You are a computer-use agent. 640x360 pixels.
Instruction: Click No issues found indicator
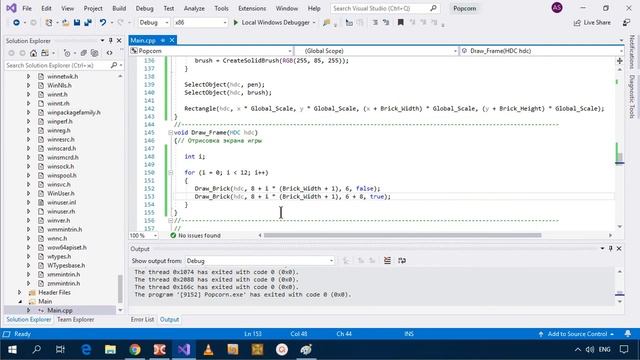(196, 236)
